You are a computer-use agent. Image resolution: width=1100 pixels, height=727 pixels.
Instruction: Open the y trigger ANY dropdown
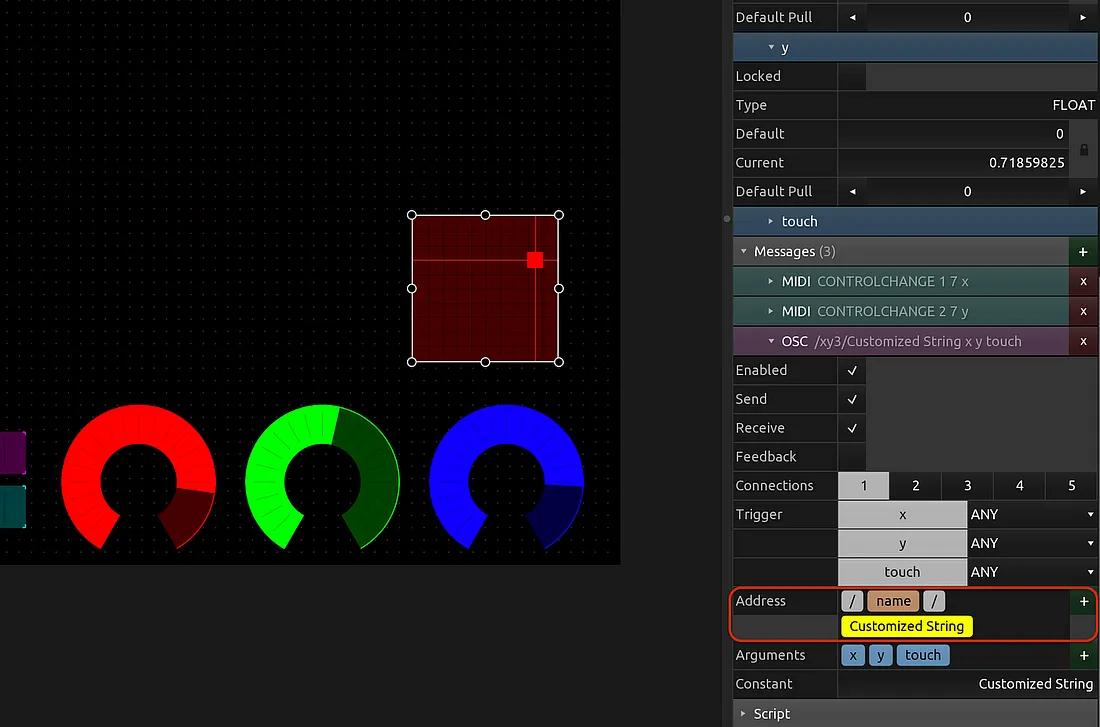click(x=1032, y=543)
